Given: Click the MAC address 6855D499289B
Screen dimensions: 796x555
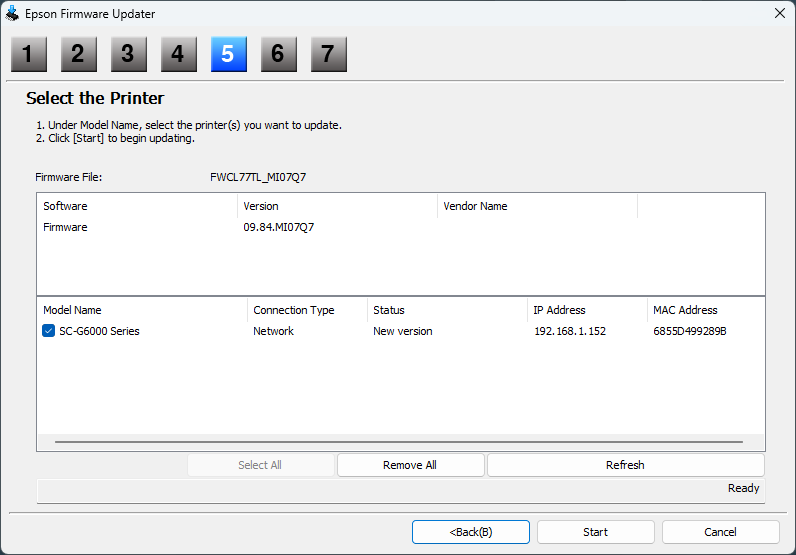Looking at the screenshot, I should click(x=689, y=331).
